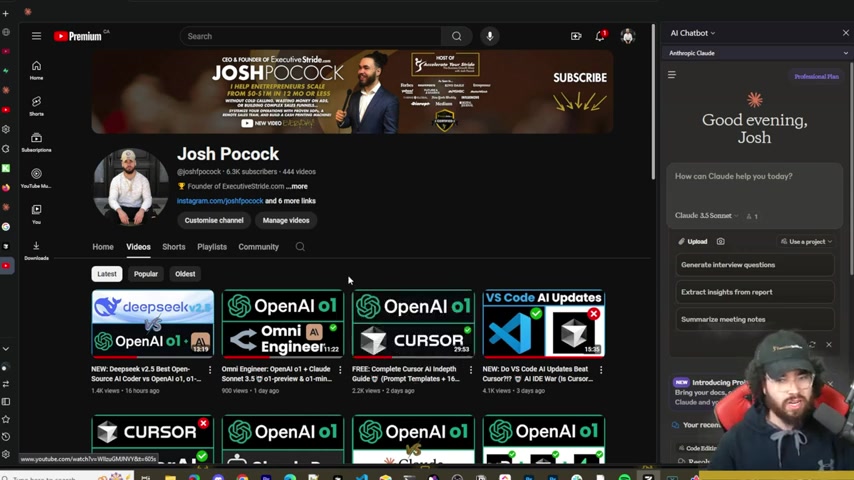Viewport: 854px width, 480px height.
Task: Open the Playlists tab
Action: pyautogui.click(x=212, y=247)
